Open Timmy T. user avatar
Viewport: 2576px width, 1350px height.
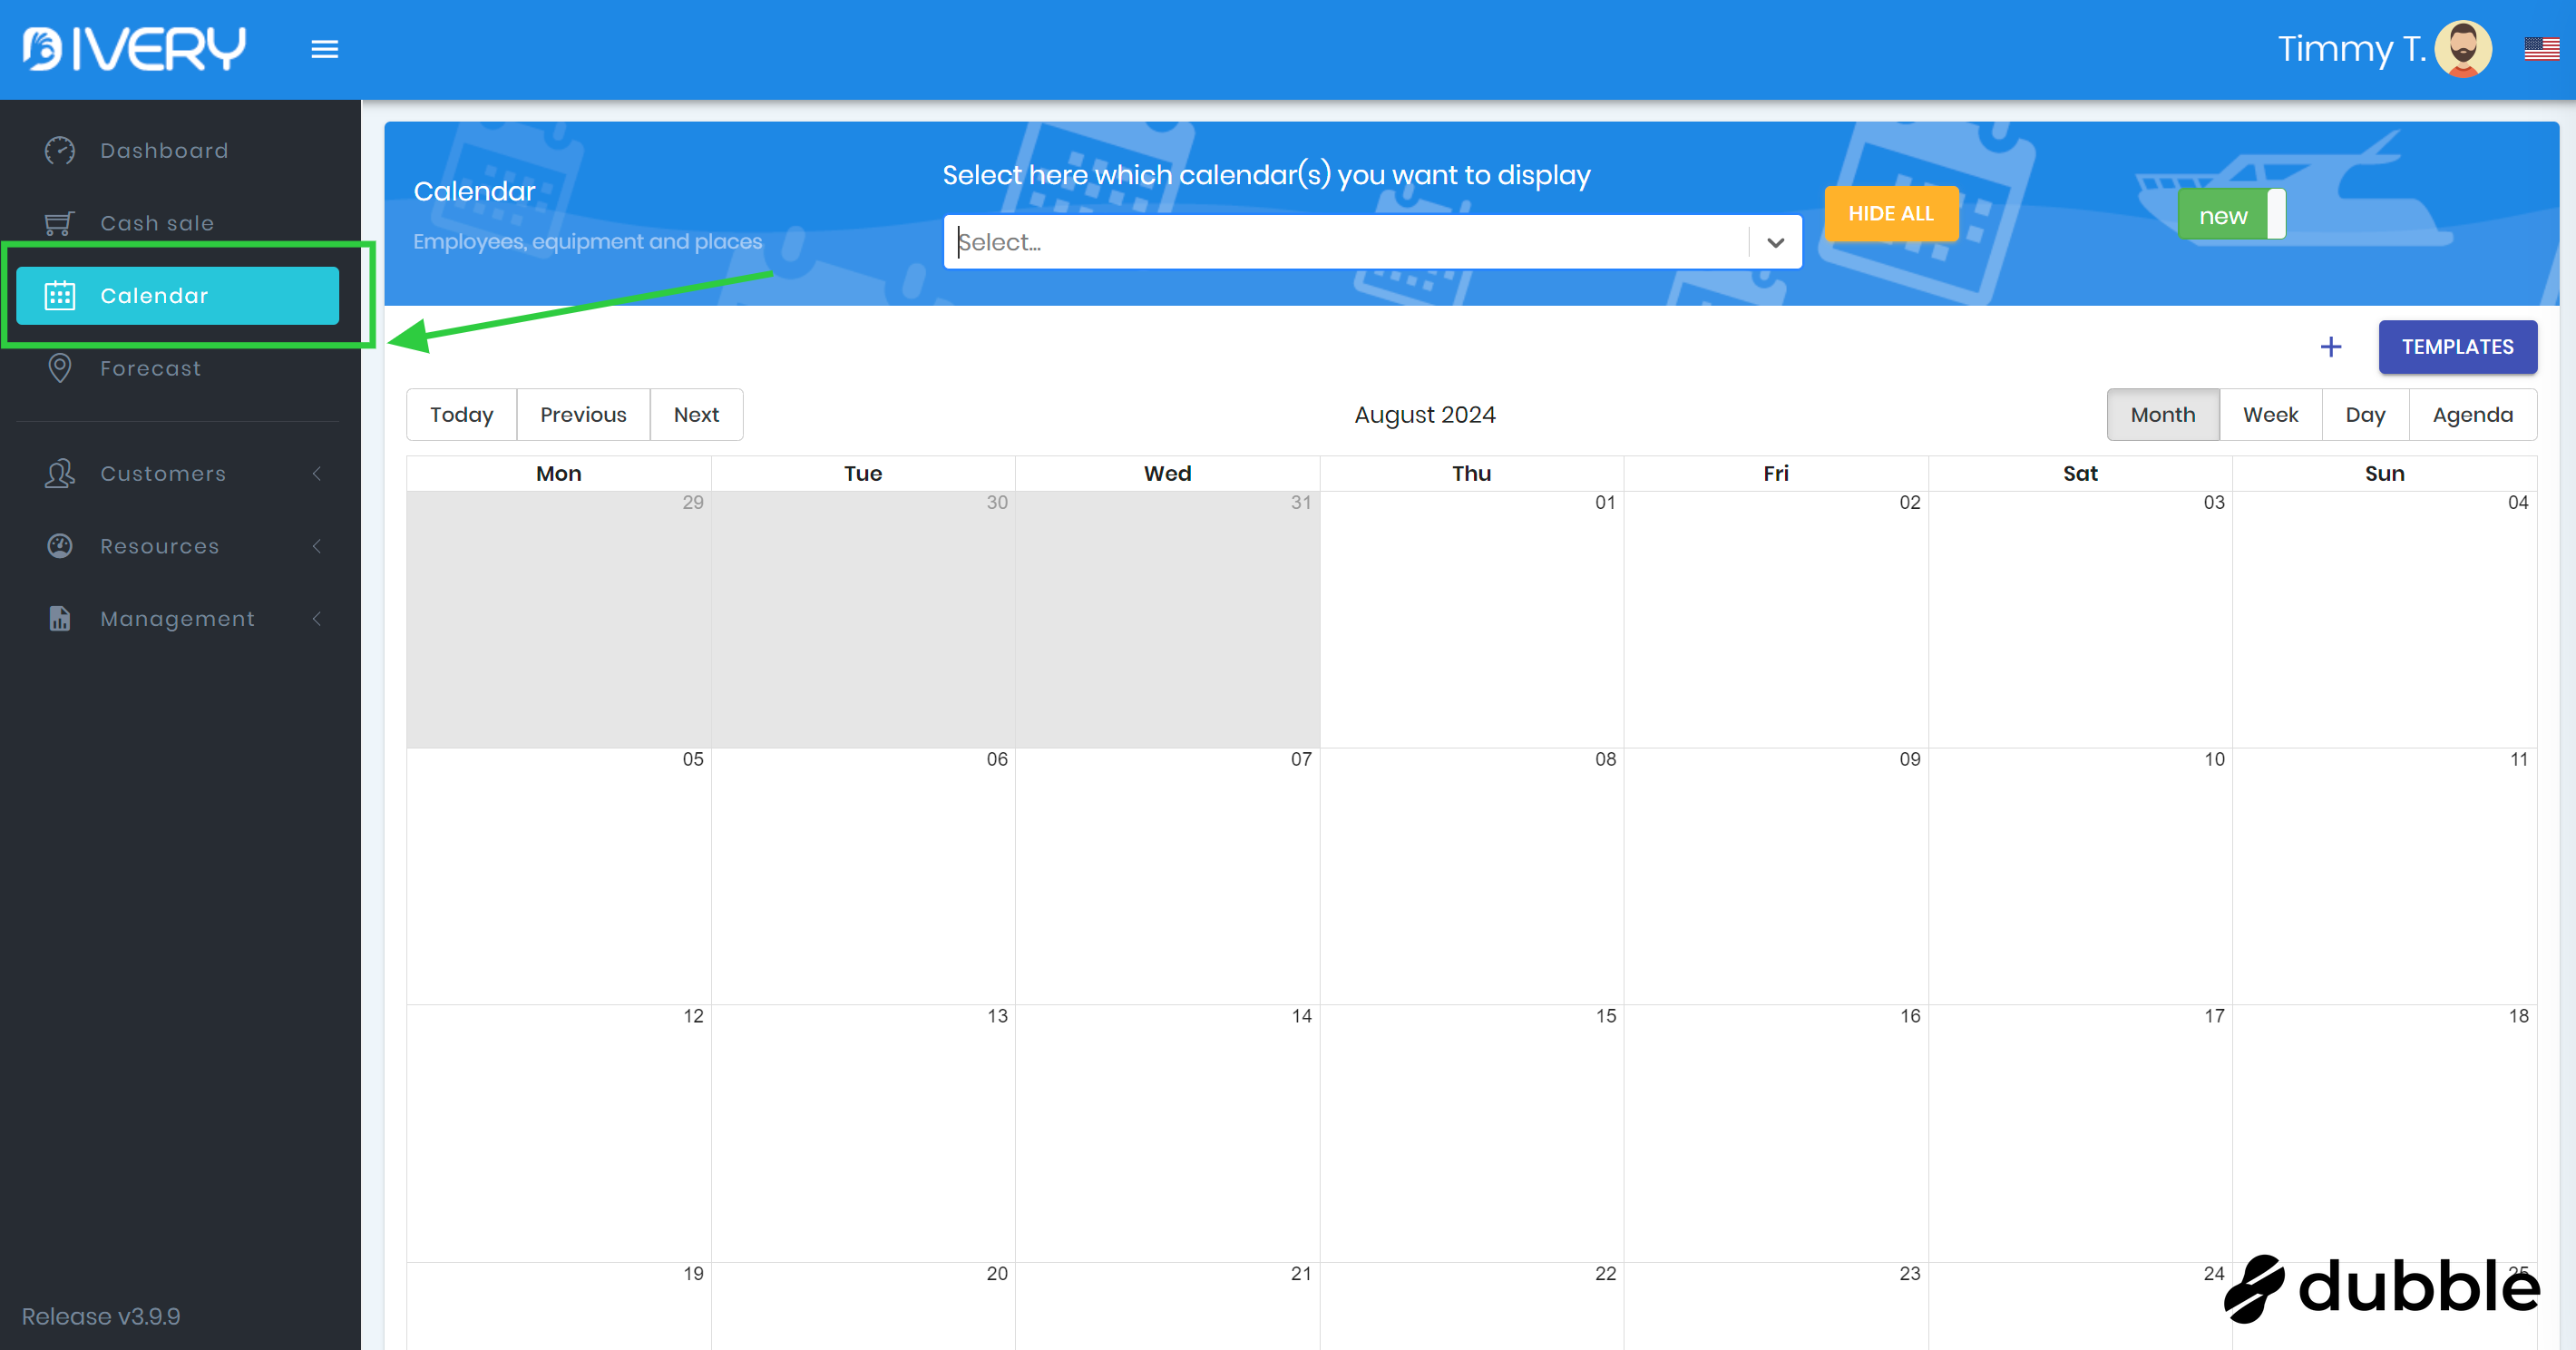[2463, 48]
